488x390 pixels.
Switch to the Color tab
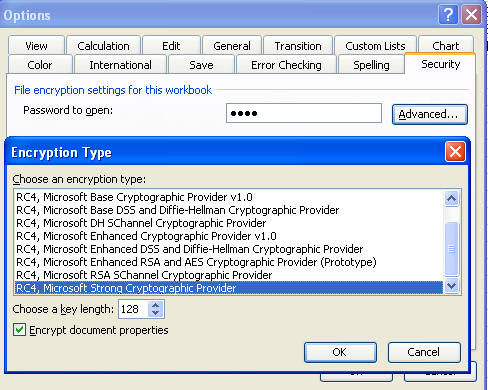[x=40, y=65]
